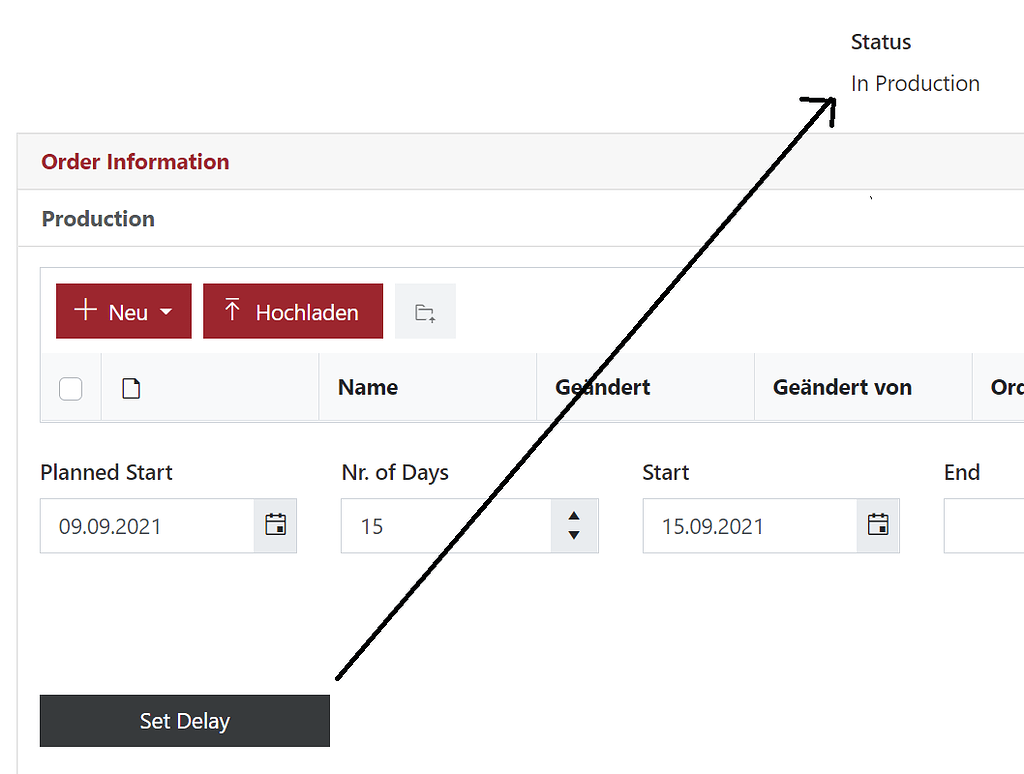This screenshot has width=1024, height=774.
Task: Click the Geändert von column header
Action: 842,388
